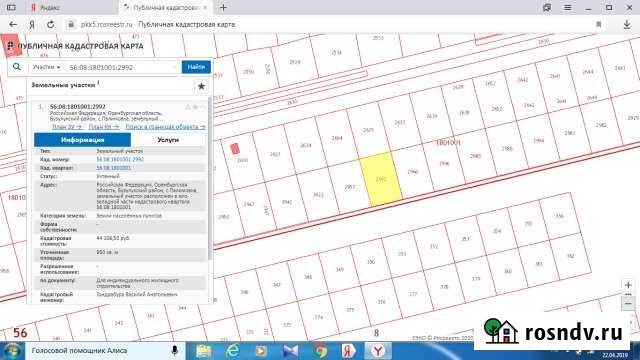Viewport: 640px width, 360px height.
Task: Select the Публичная кадастровая карта tab
Action: (165, 7)
